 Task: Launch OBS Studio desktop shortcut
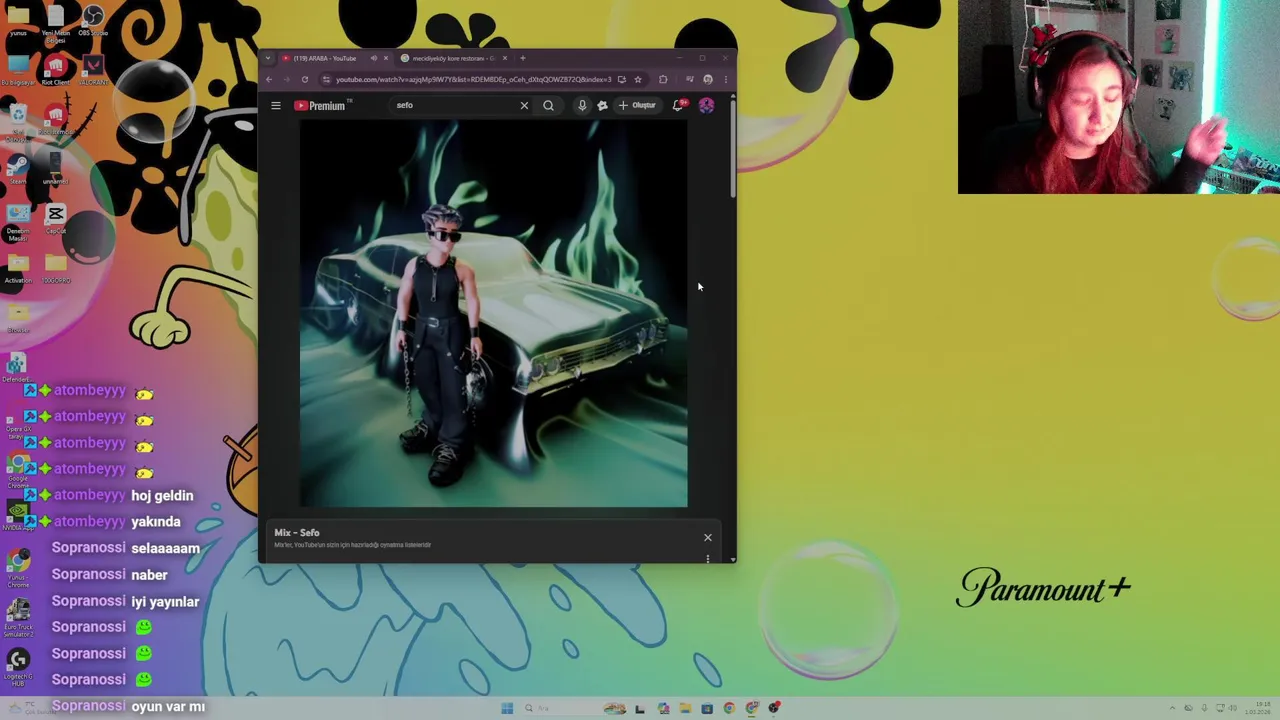[x=93, y=21]
